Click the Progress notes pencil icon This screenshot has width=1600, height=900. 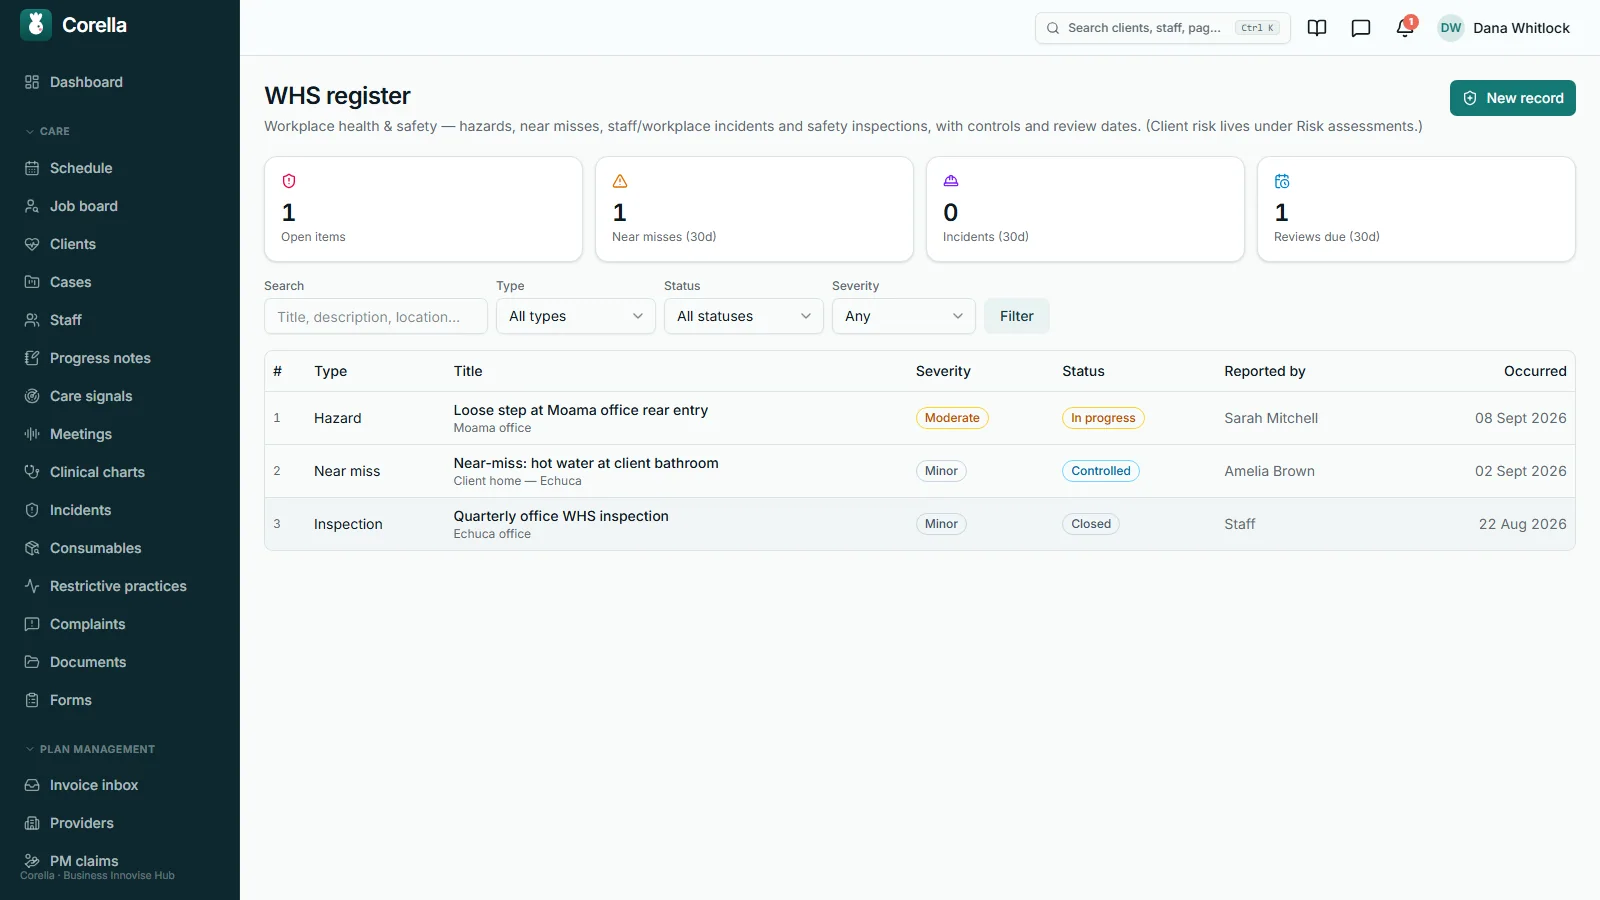point(32,358)
